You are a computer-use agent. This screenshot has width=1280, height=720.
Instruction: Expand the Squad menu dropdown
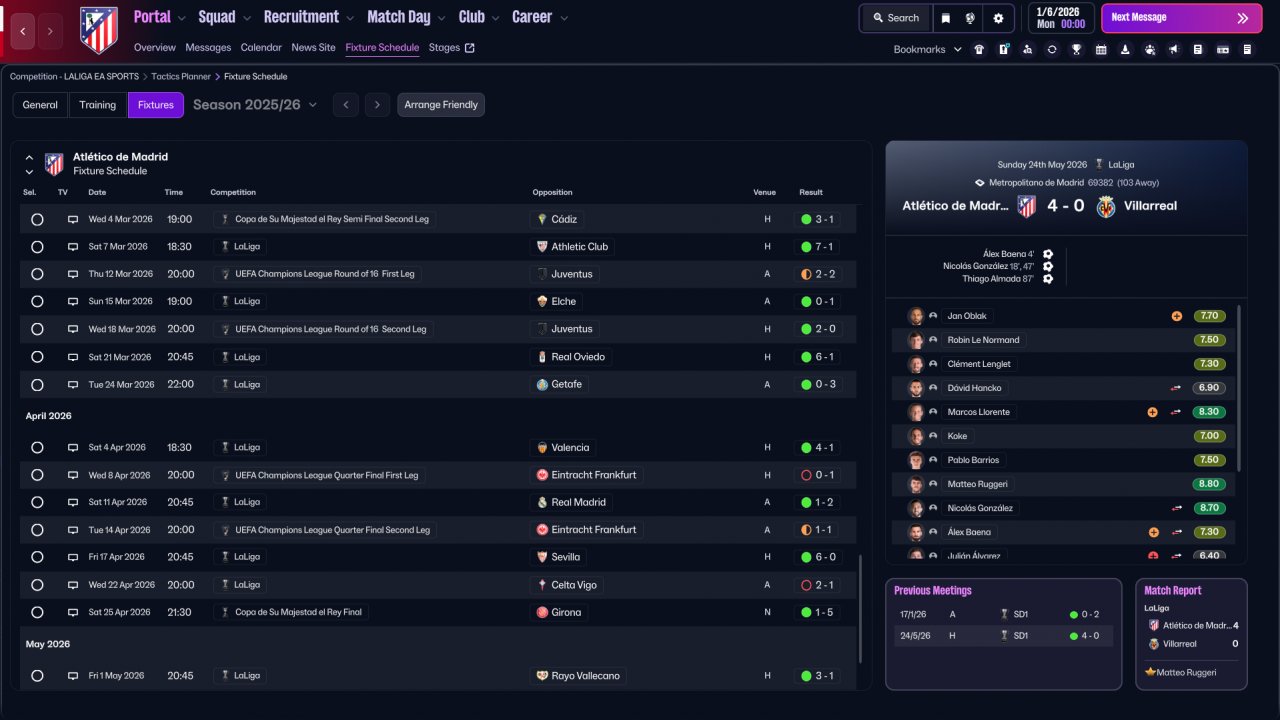[246, 18]
